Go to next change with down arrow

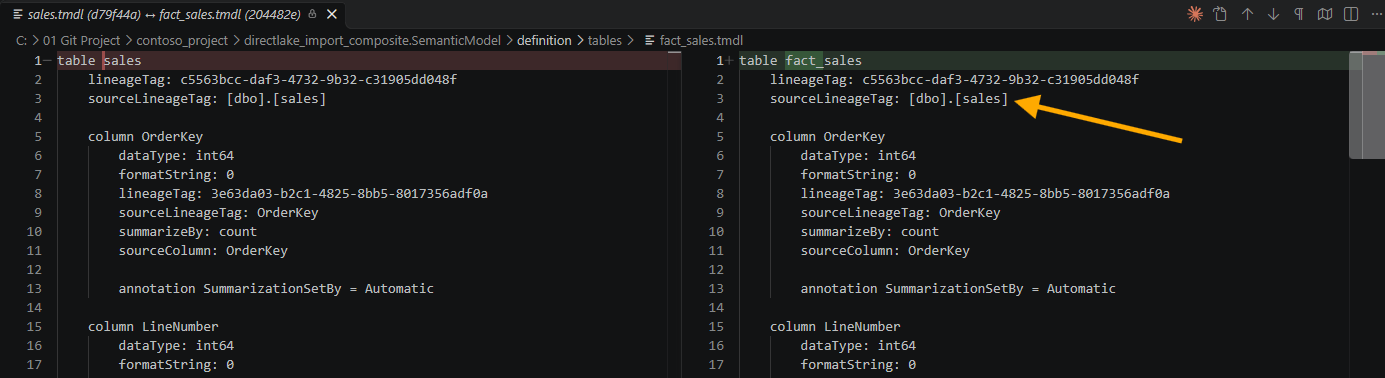pyautogui.click(x=1273, y=14)
